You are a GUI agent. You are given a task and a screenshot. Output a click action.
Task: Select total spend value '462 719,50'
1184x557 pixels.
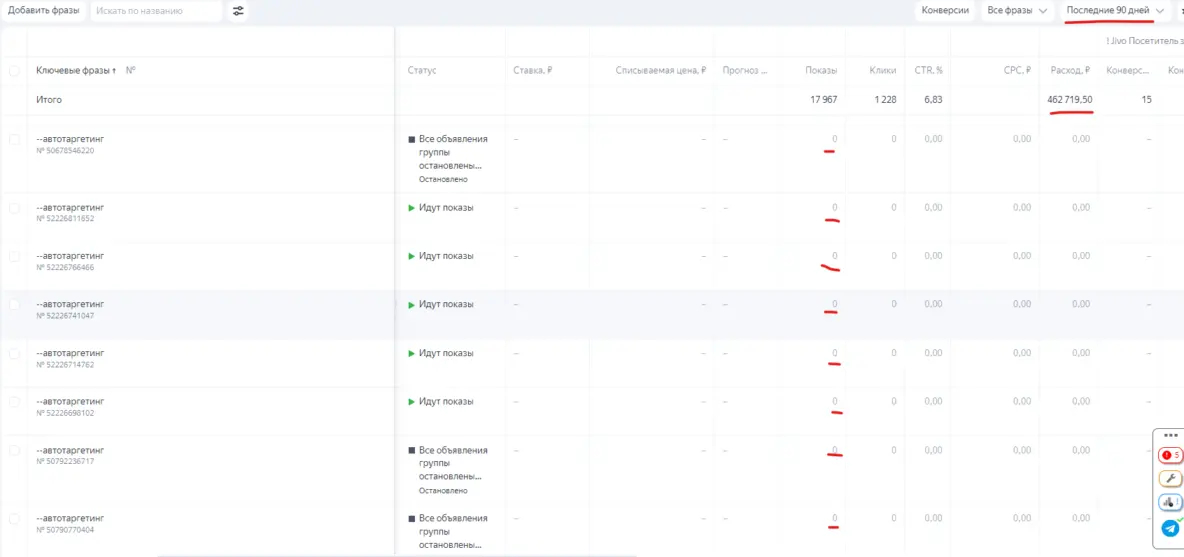tap(1070, 100)
